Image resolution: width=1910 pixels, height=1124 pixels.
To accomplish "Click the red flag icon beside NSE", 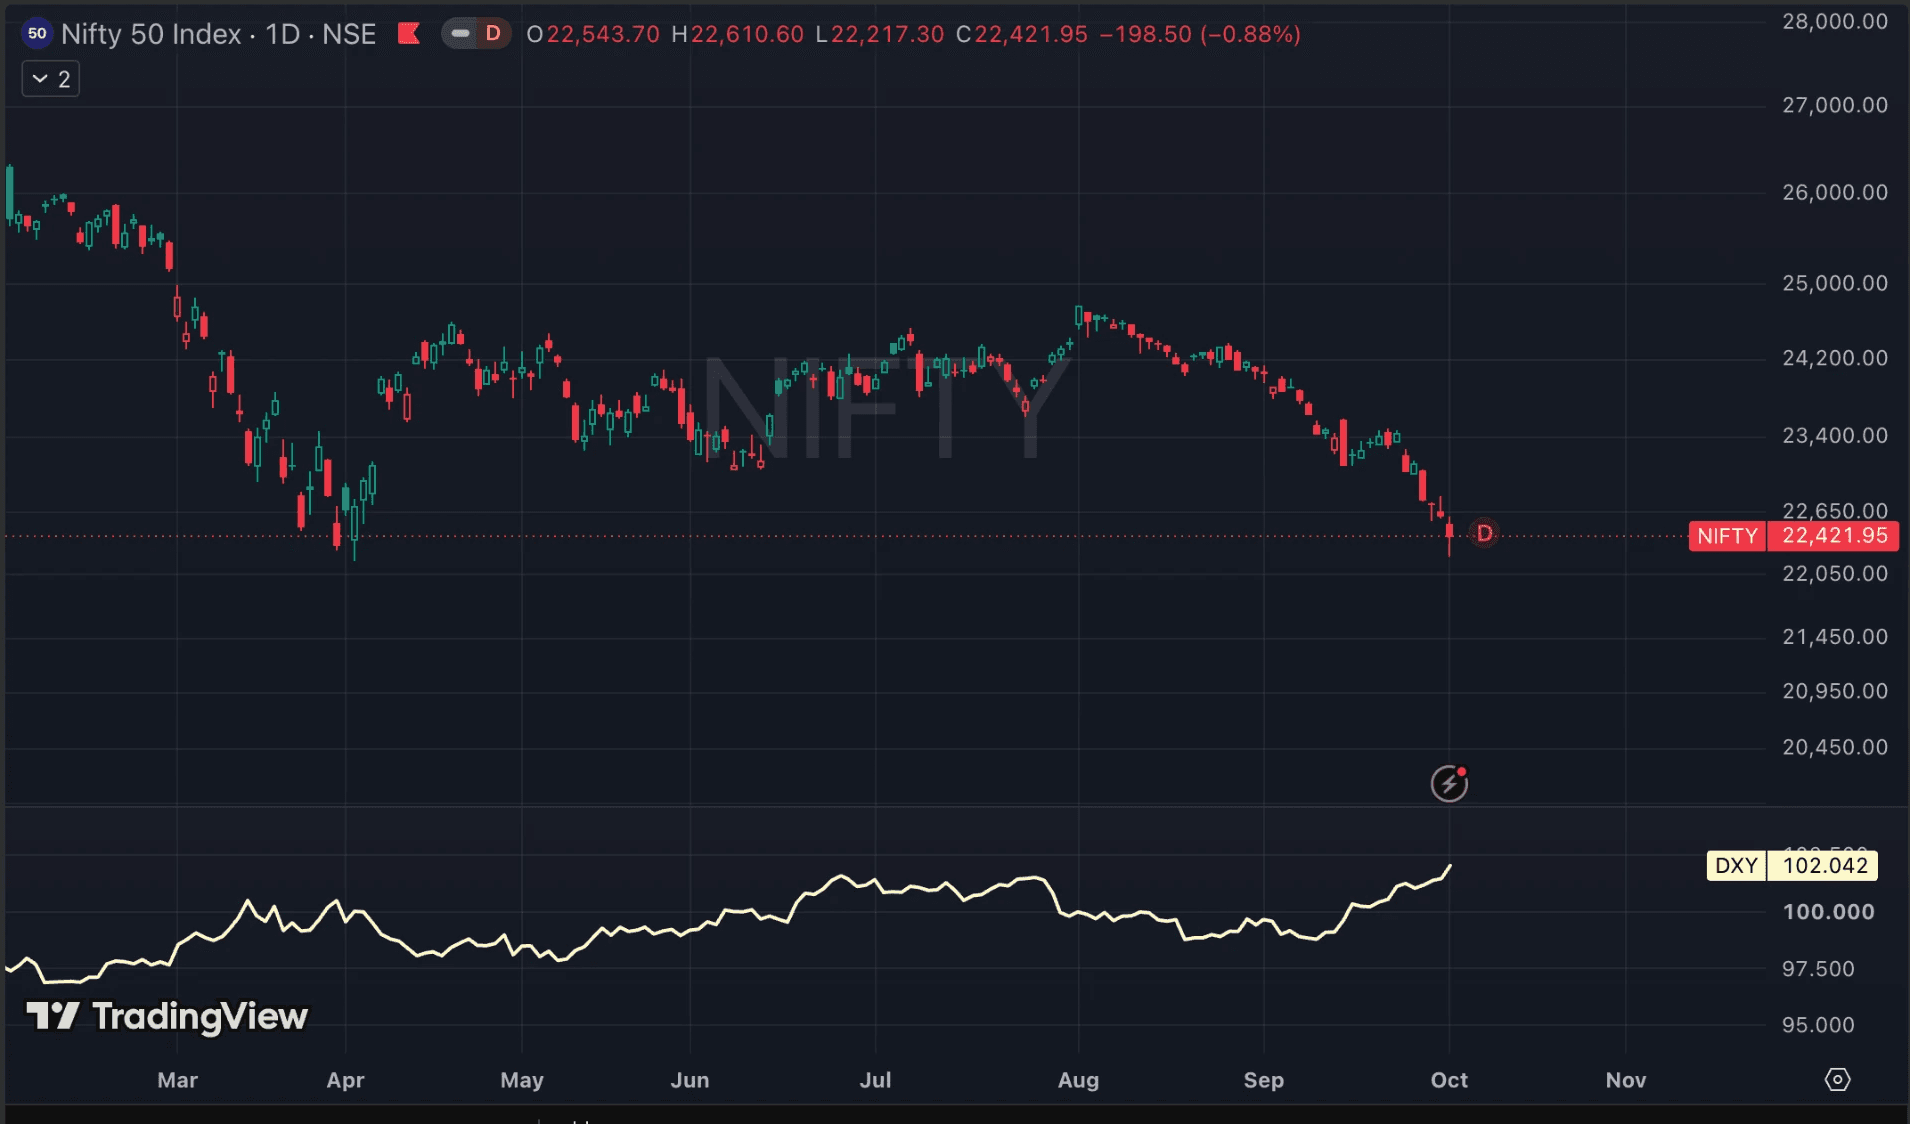I will click(x=408, y=34).
